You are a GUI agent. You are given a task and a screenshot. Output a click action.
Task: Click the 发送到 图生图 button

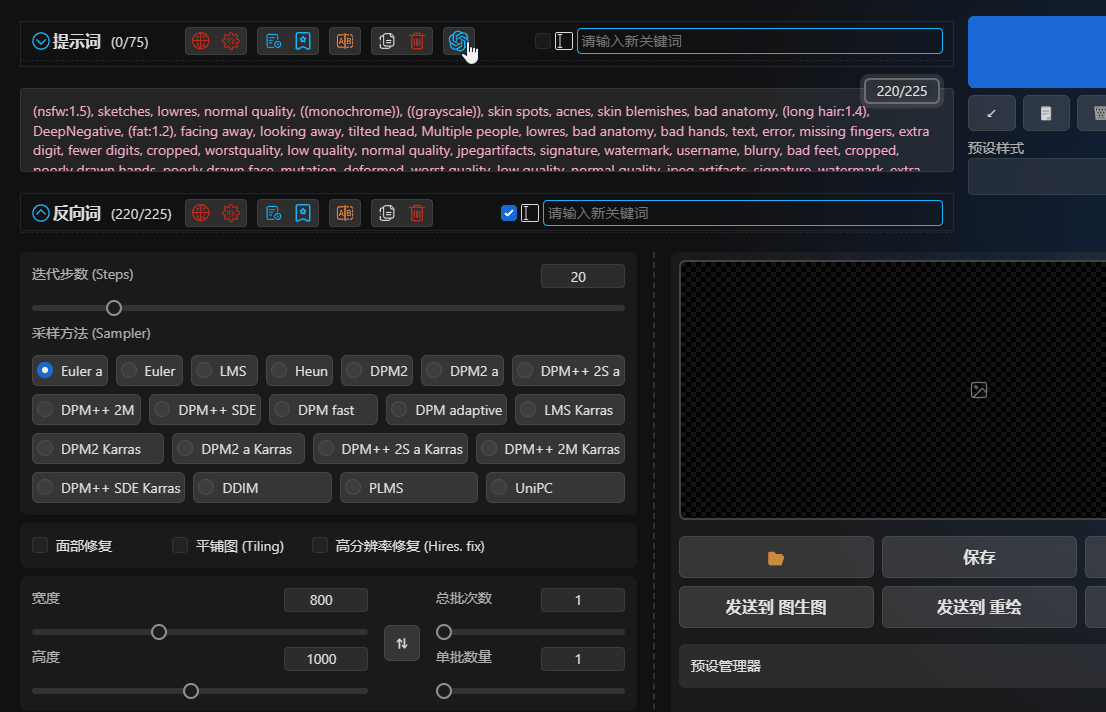(776, 607)
